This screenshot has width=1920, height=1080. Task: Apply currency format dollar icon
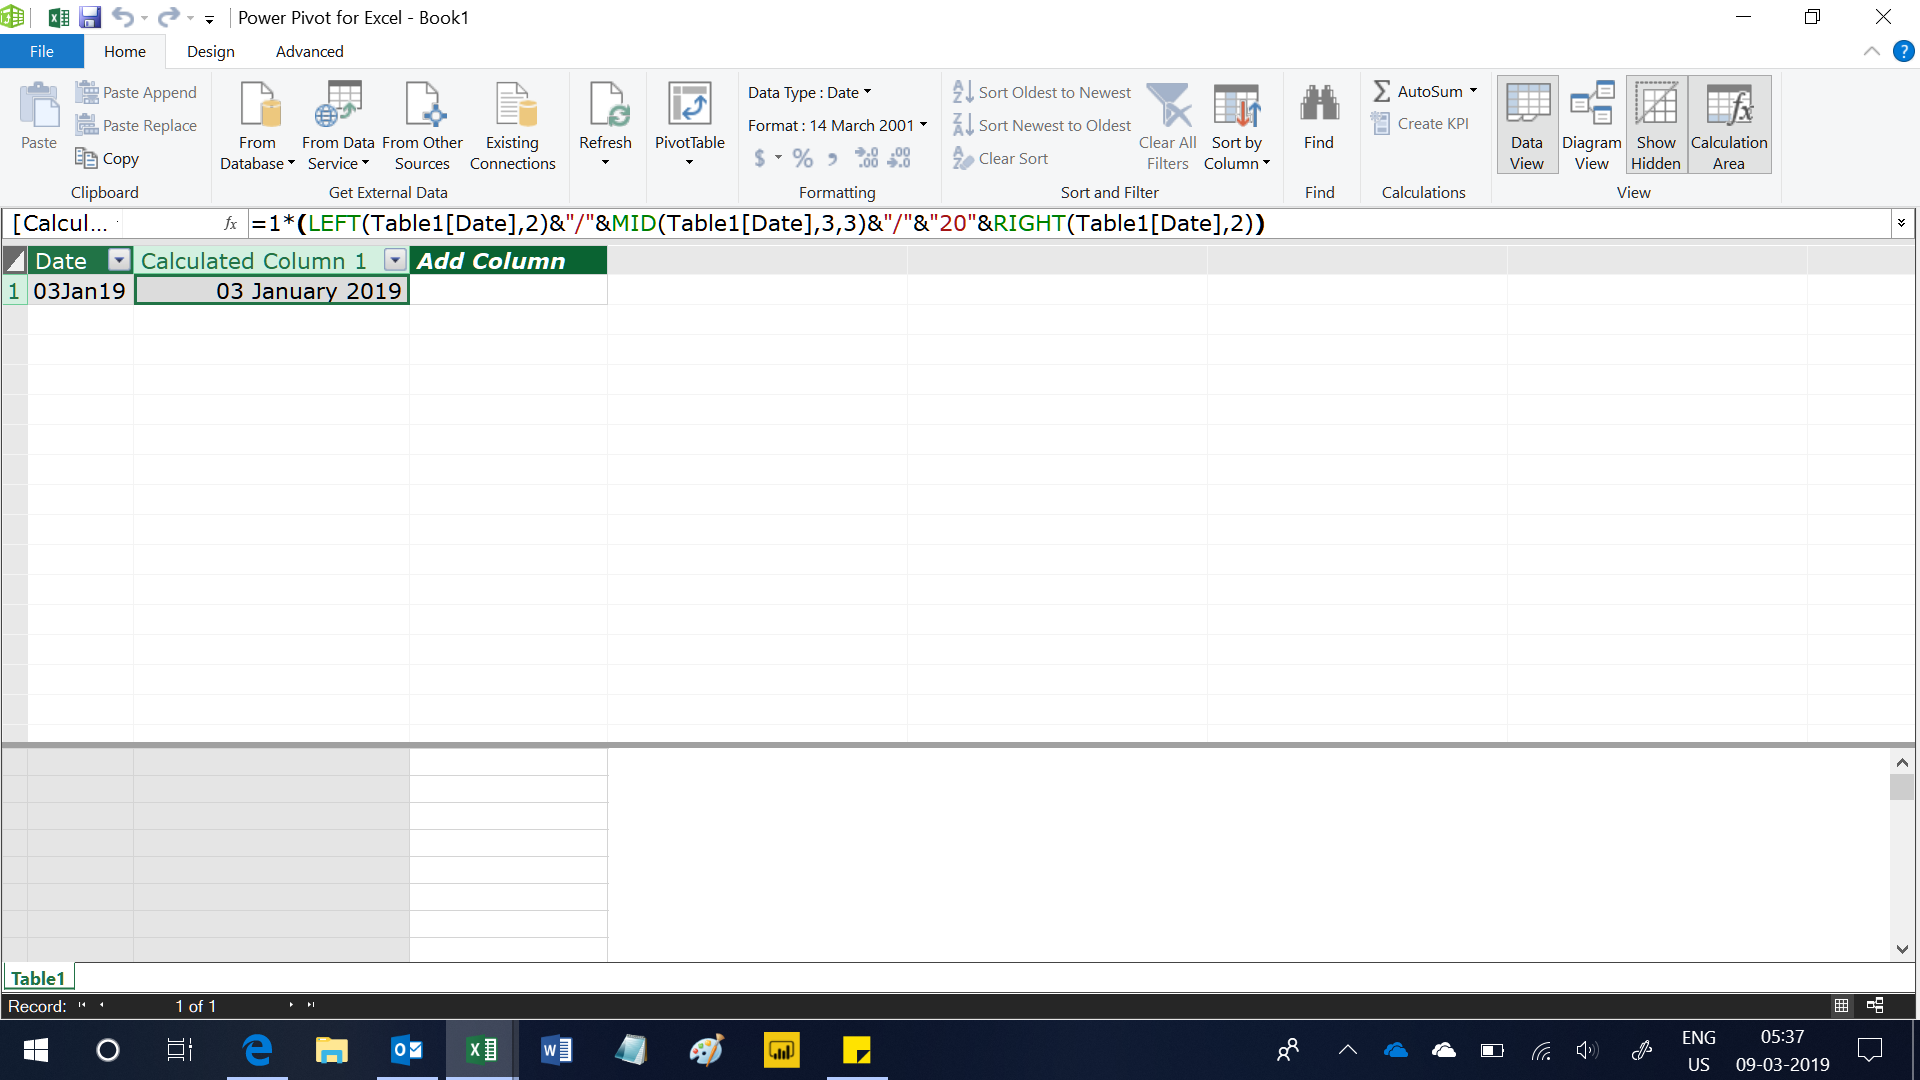tap(760, 158)
